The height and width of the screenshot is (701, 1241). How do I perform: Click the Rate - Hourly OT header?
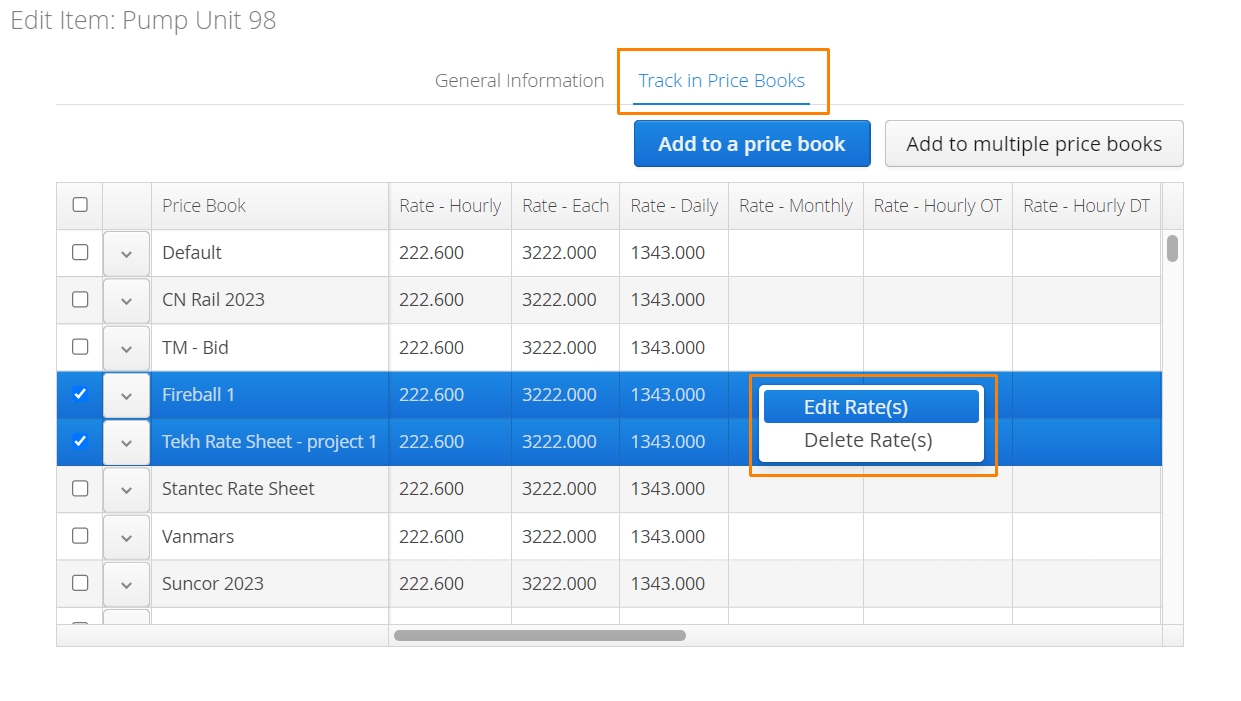point(938,206)
